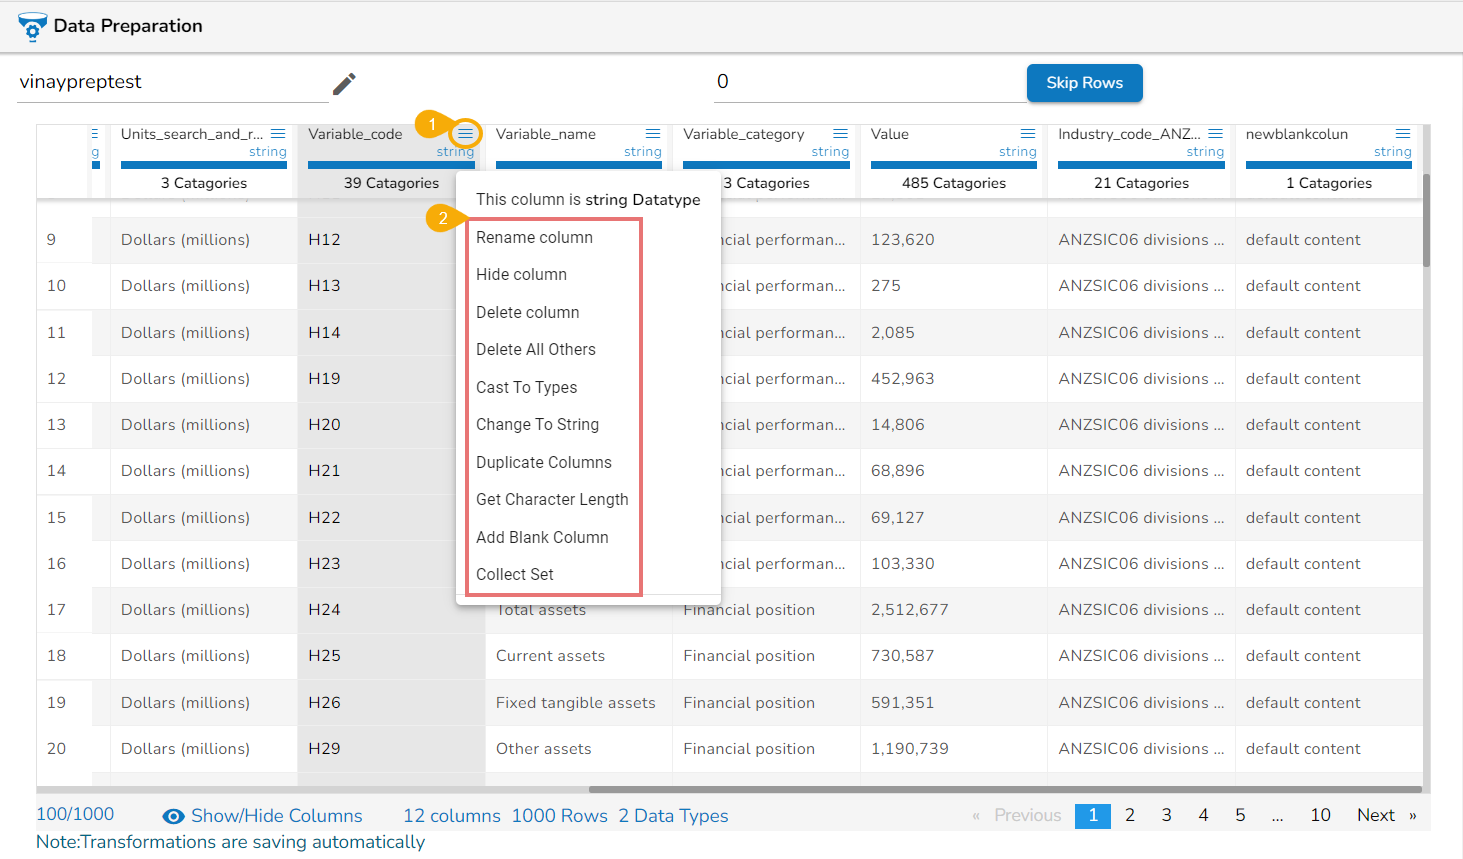Click the pencil edit icon beside vinaypreptest

tap(344, 84)
